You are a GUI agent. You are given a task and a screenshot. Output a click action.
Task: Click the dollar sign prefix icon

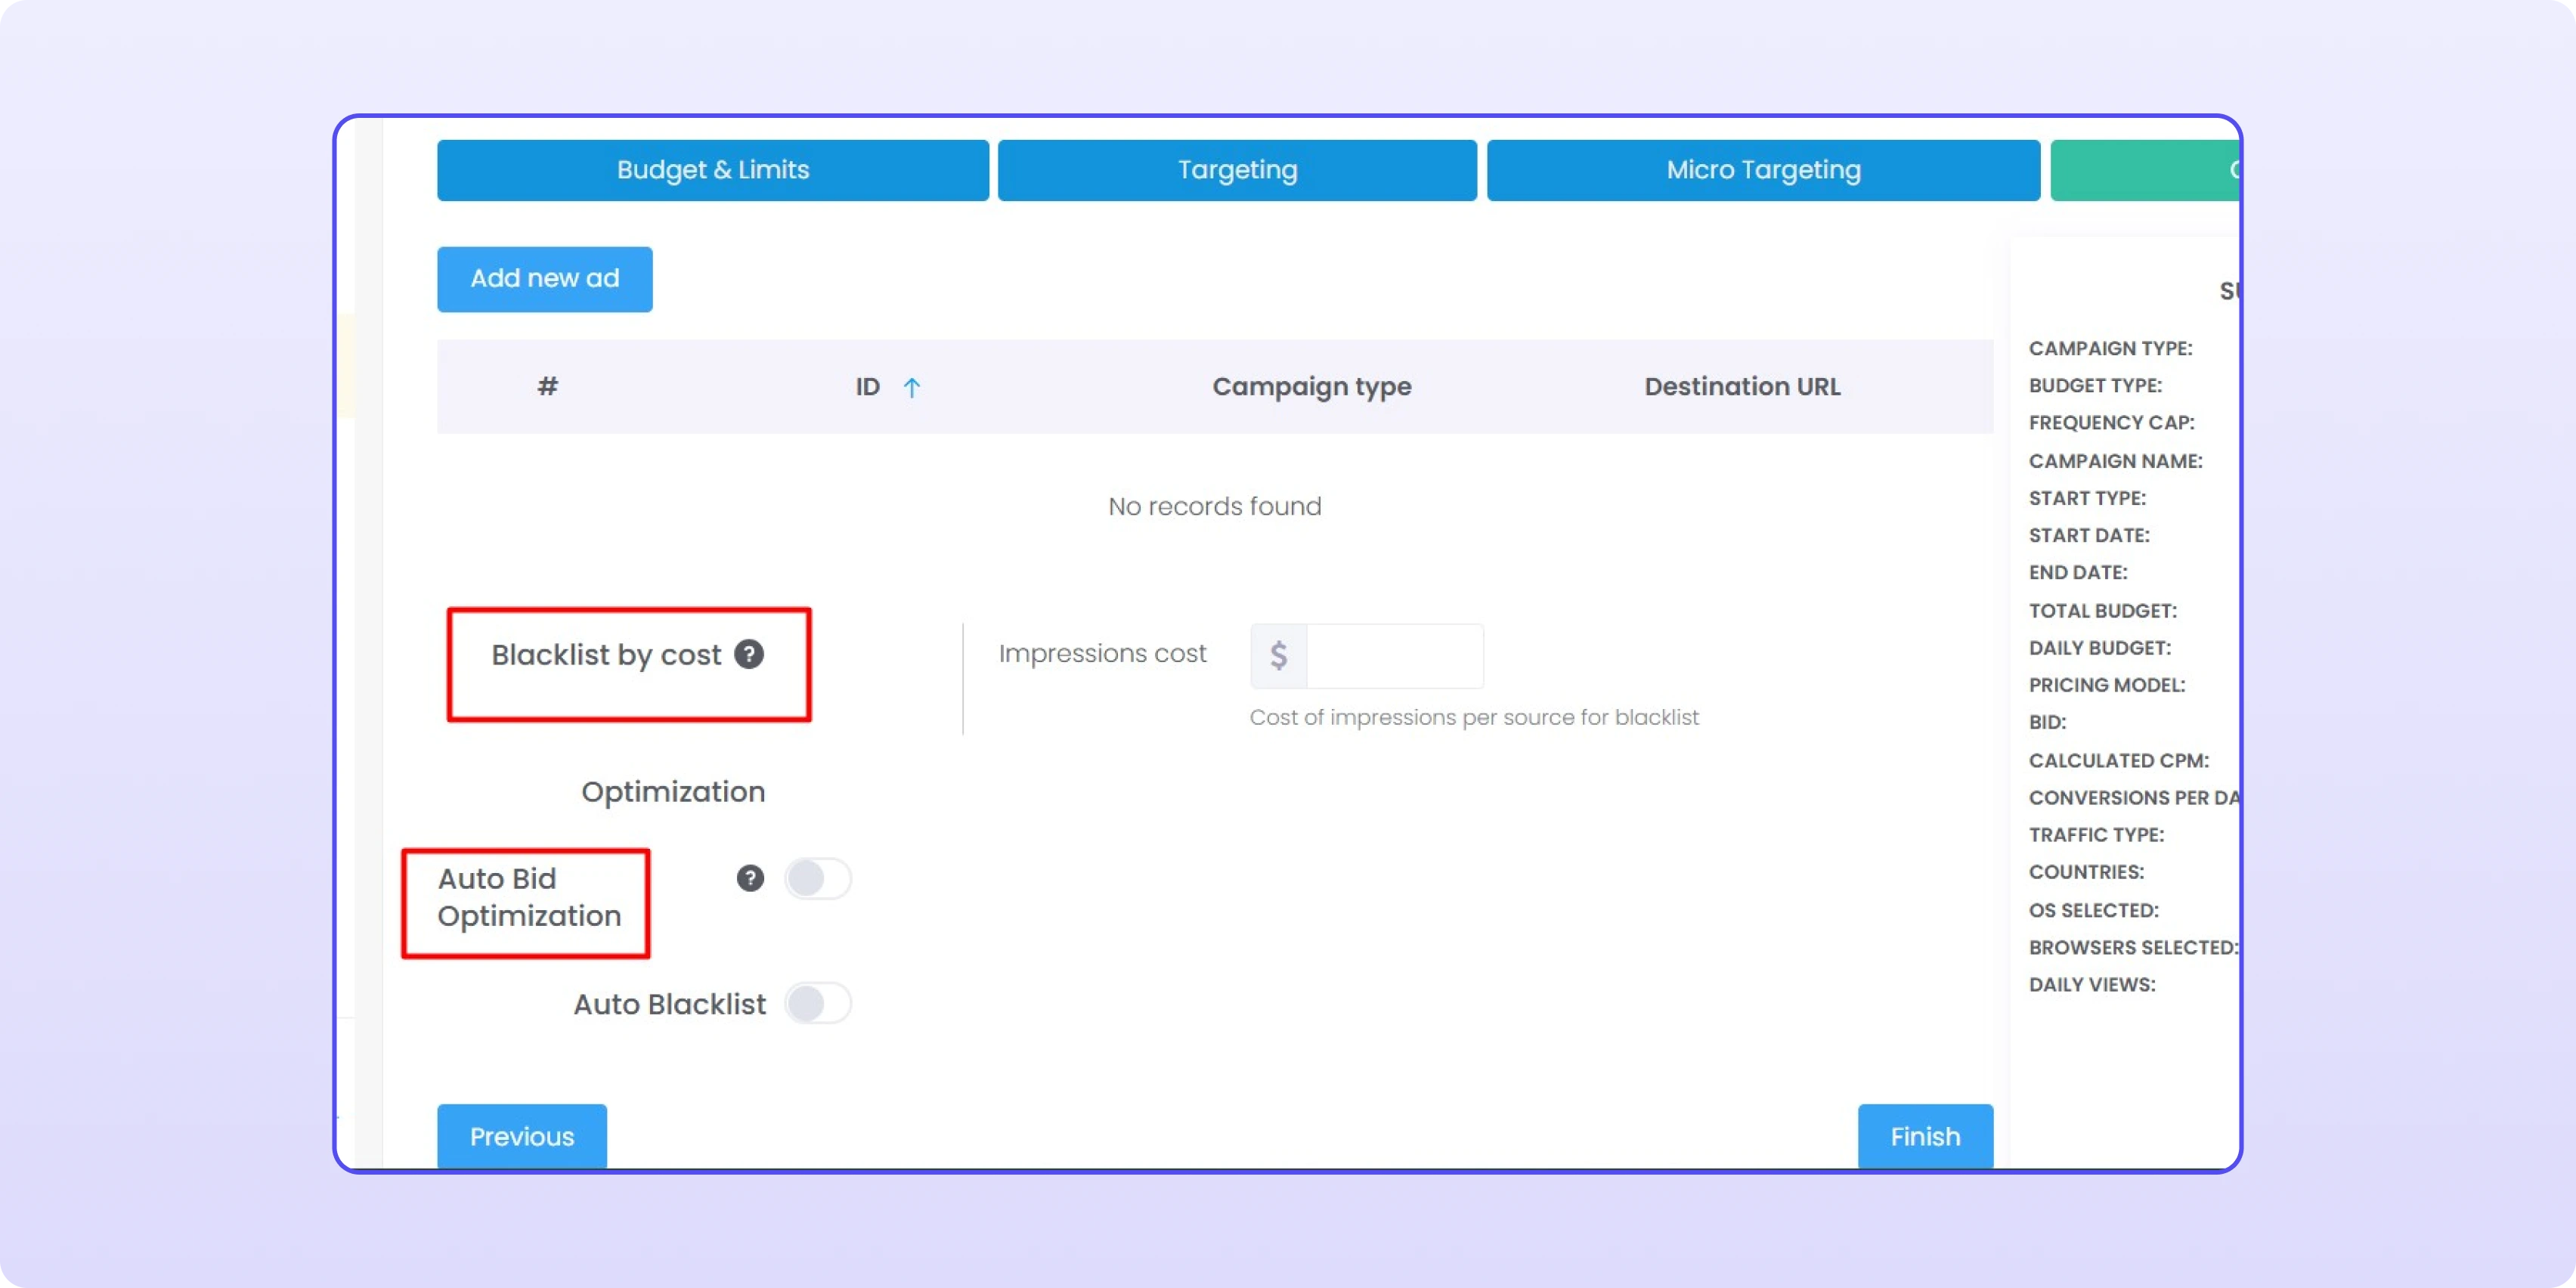click(x=1278, y=656)
